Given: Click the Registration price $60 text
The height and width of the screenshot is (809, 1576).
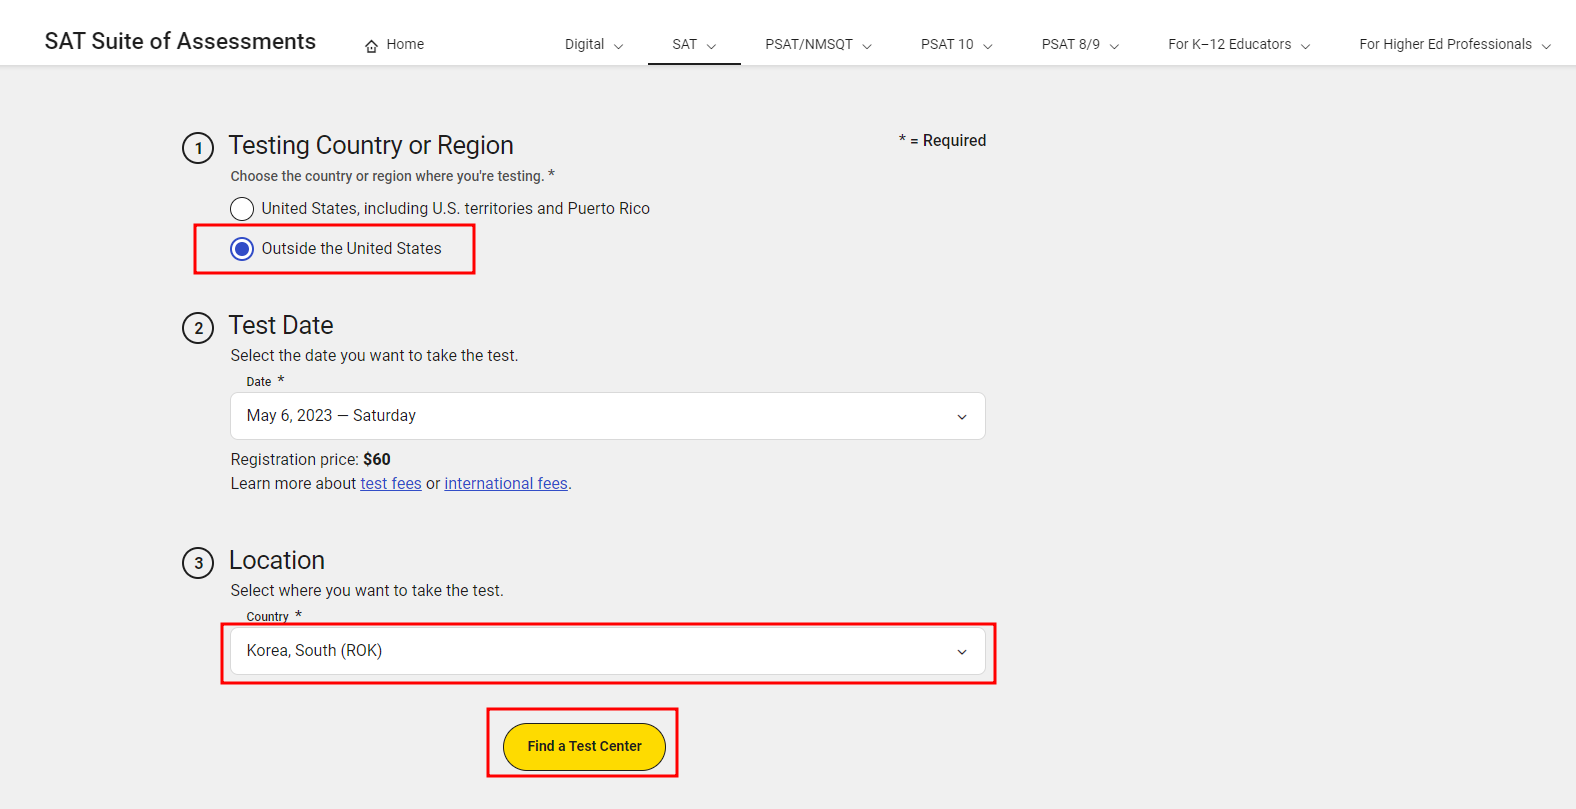Looking at the screenshot, I should click(x=311, y=460).
